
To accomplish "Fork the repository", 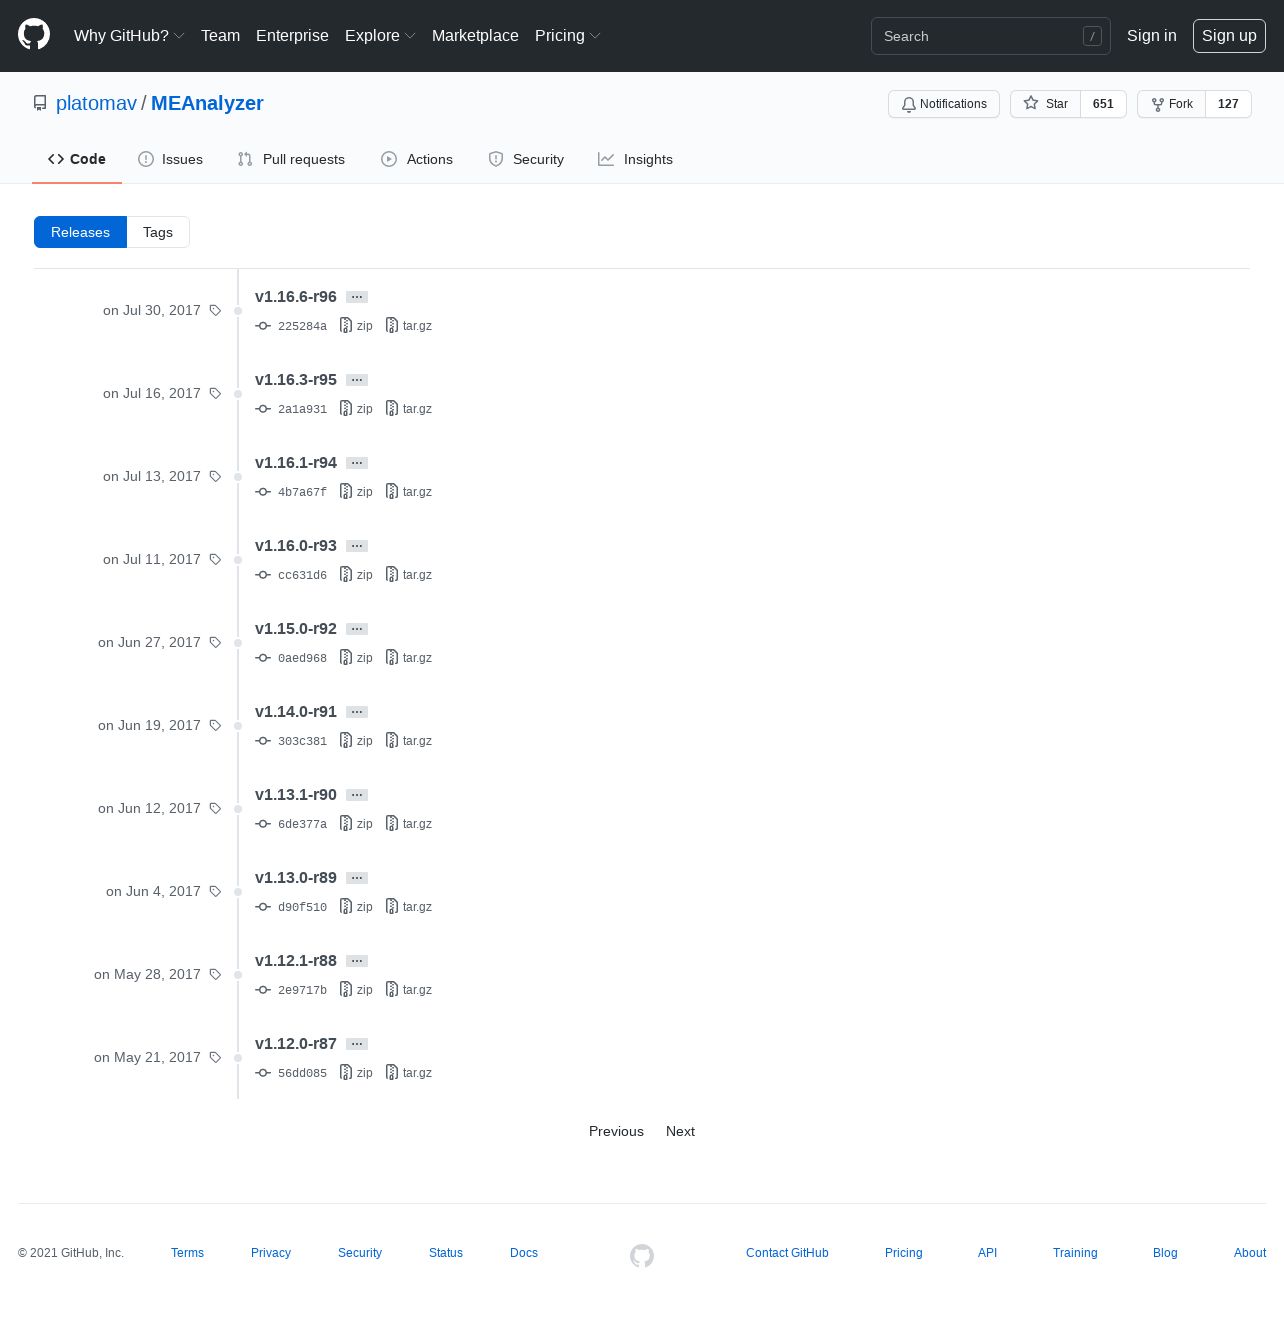I will (1171, 104).
